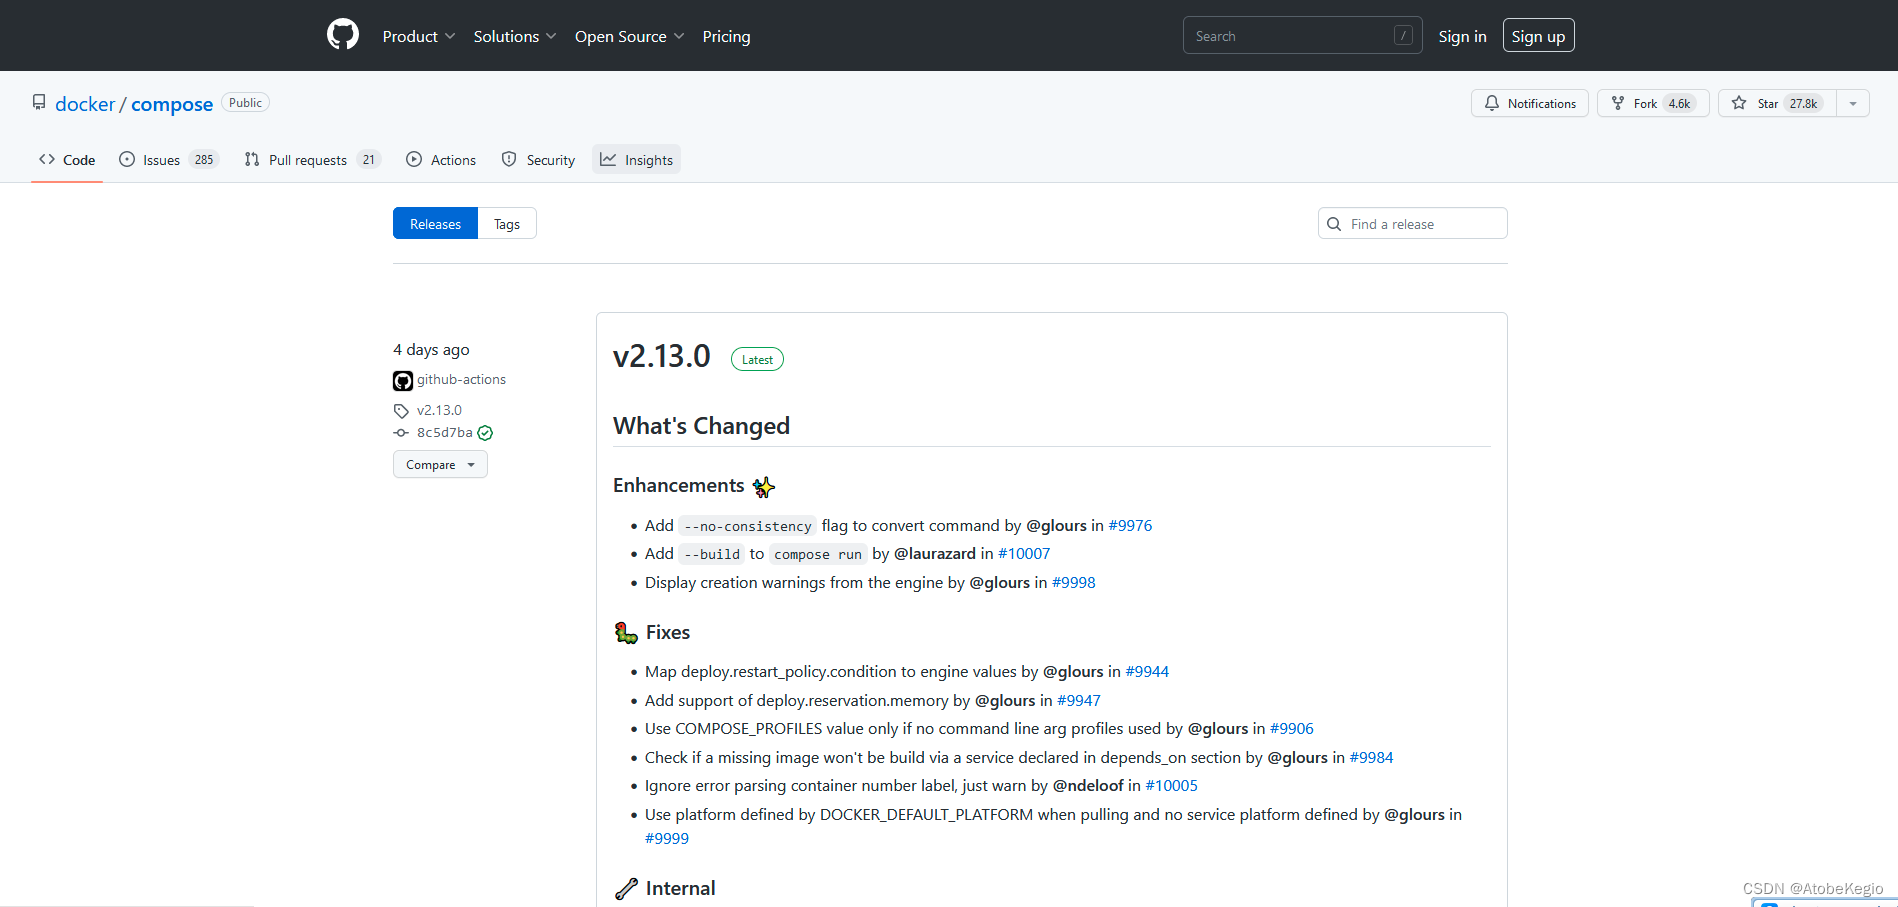Viewport: 1898px width, 907px height.
Task: Open pull request #9998
Action: pyautogui.click(x=1074, y=582)
